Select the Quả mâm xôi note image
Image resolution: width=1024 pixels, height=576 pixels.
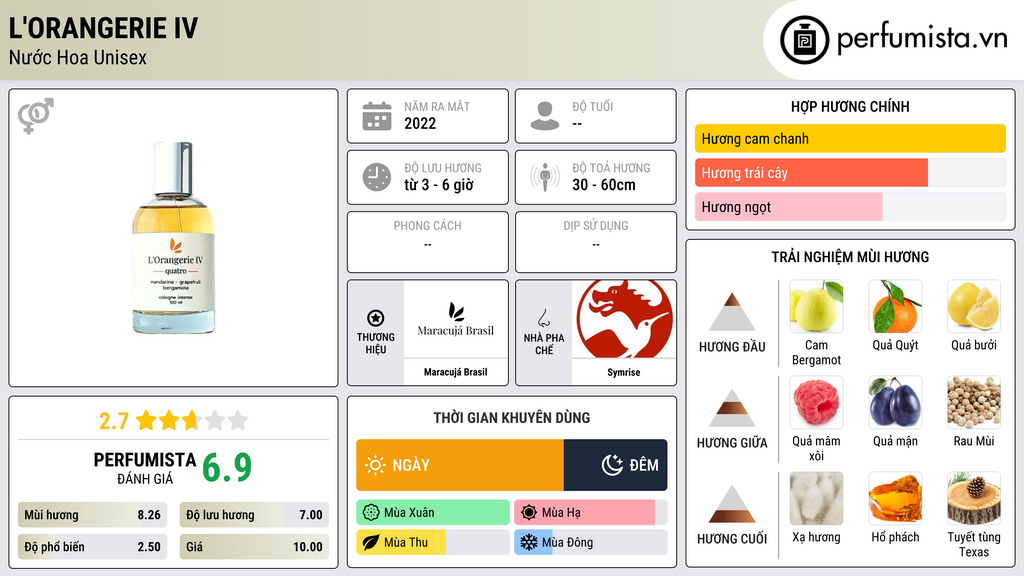[x=816, y=402]
